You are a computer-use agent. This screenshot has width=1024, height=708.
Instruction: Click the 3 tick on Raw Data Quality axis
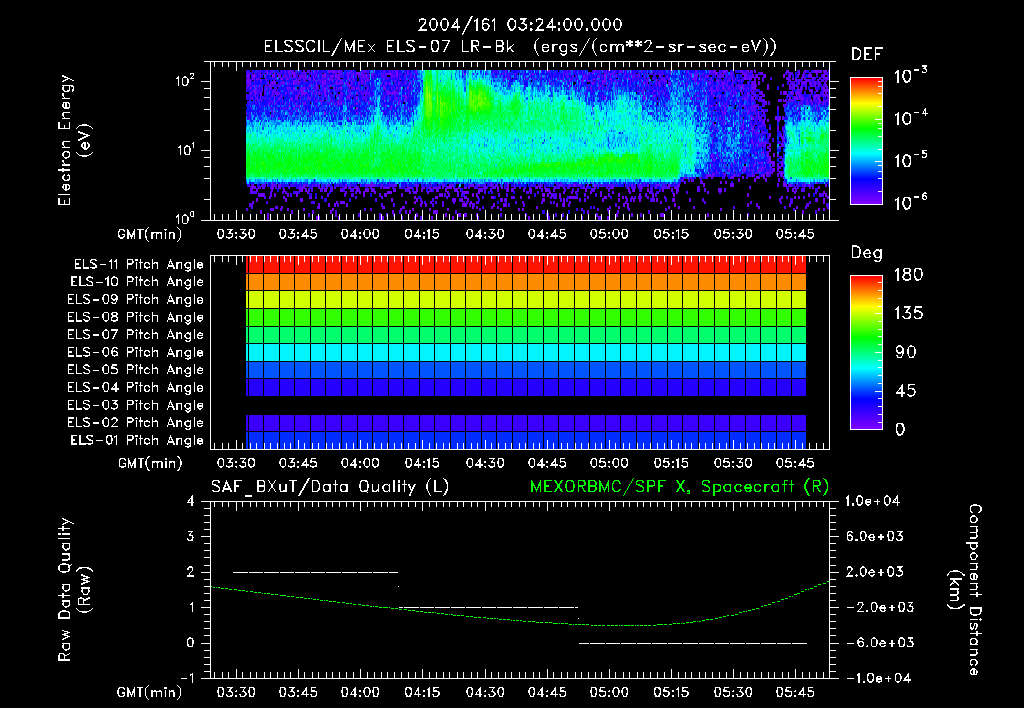[191, 536]
